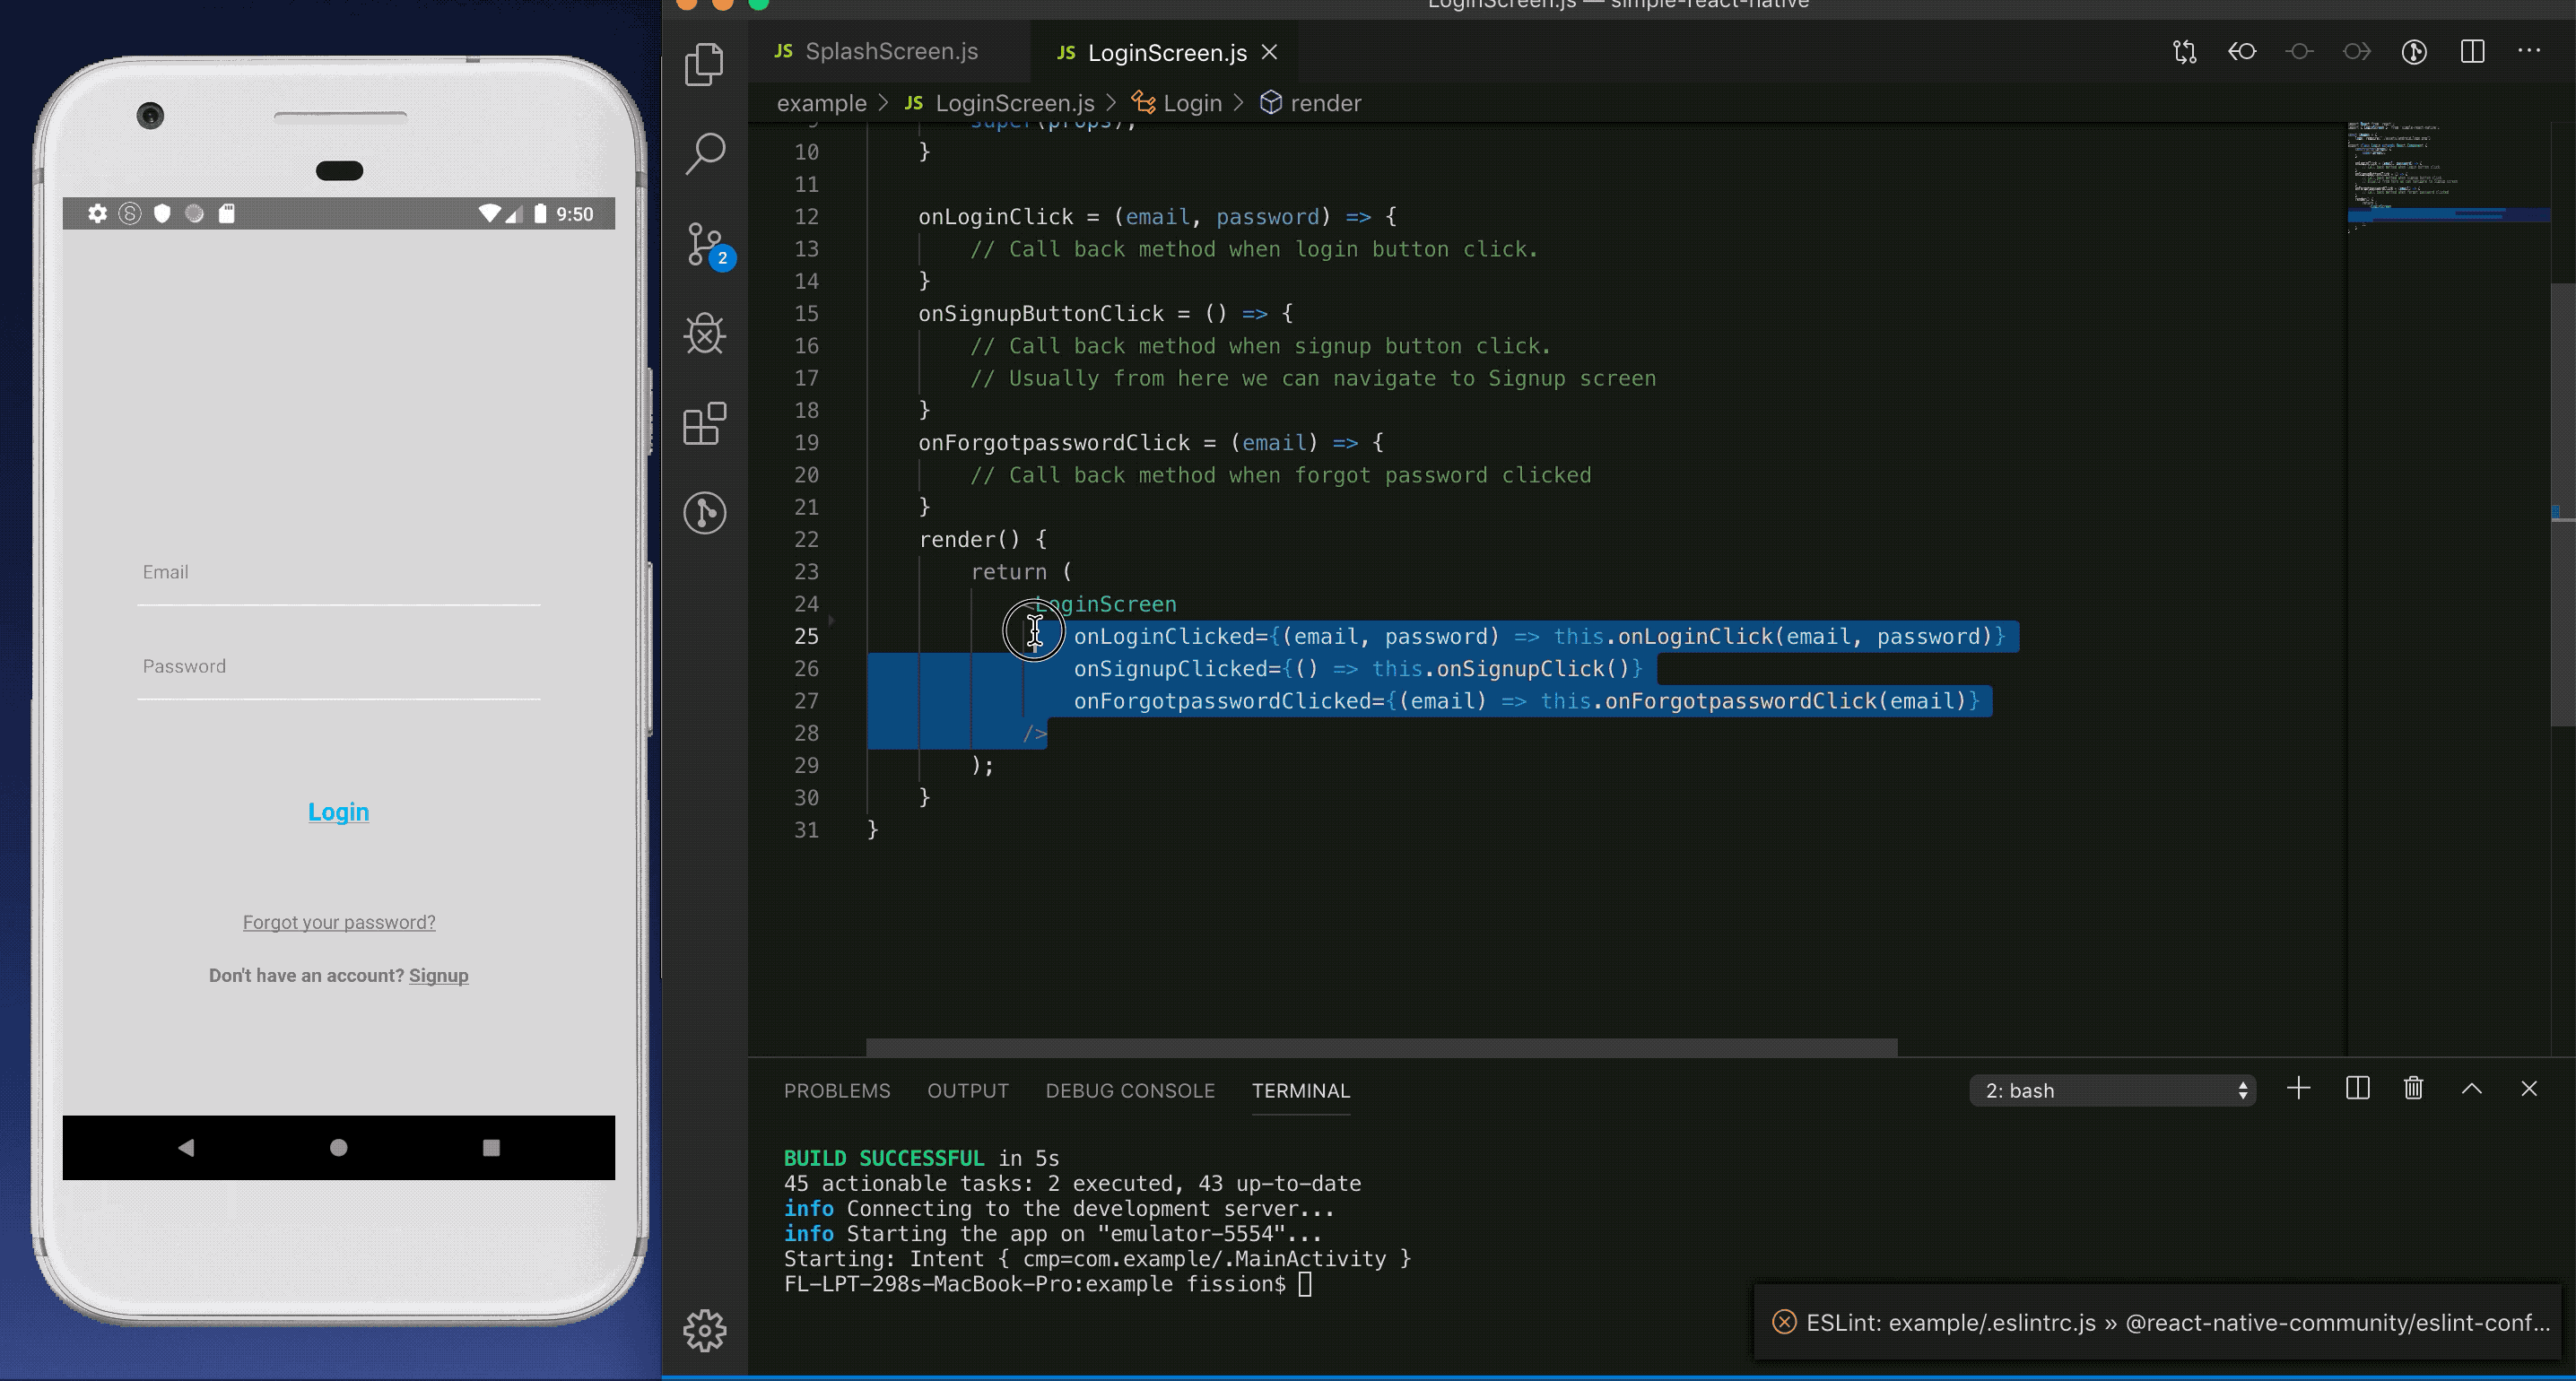Expand the 'example' breadcrumb folder

[821, 103]
